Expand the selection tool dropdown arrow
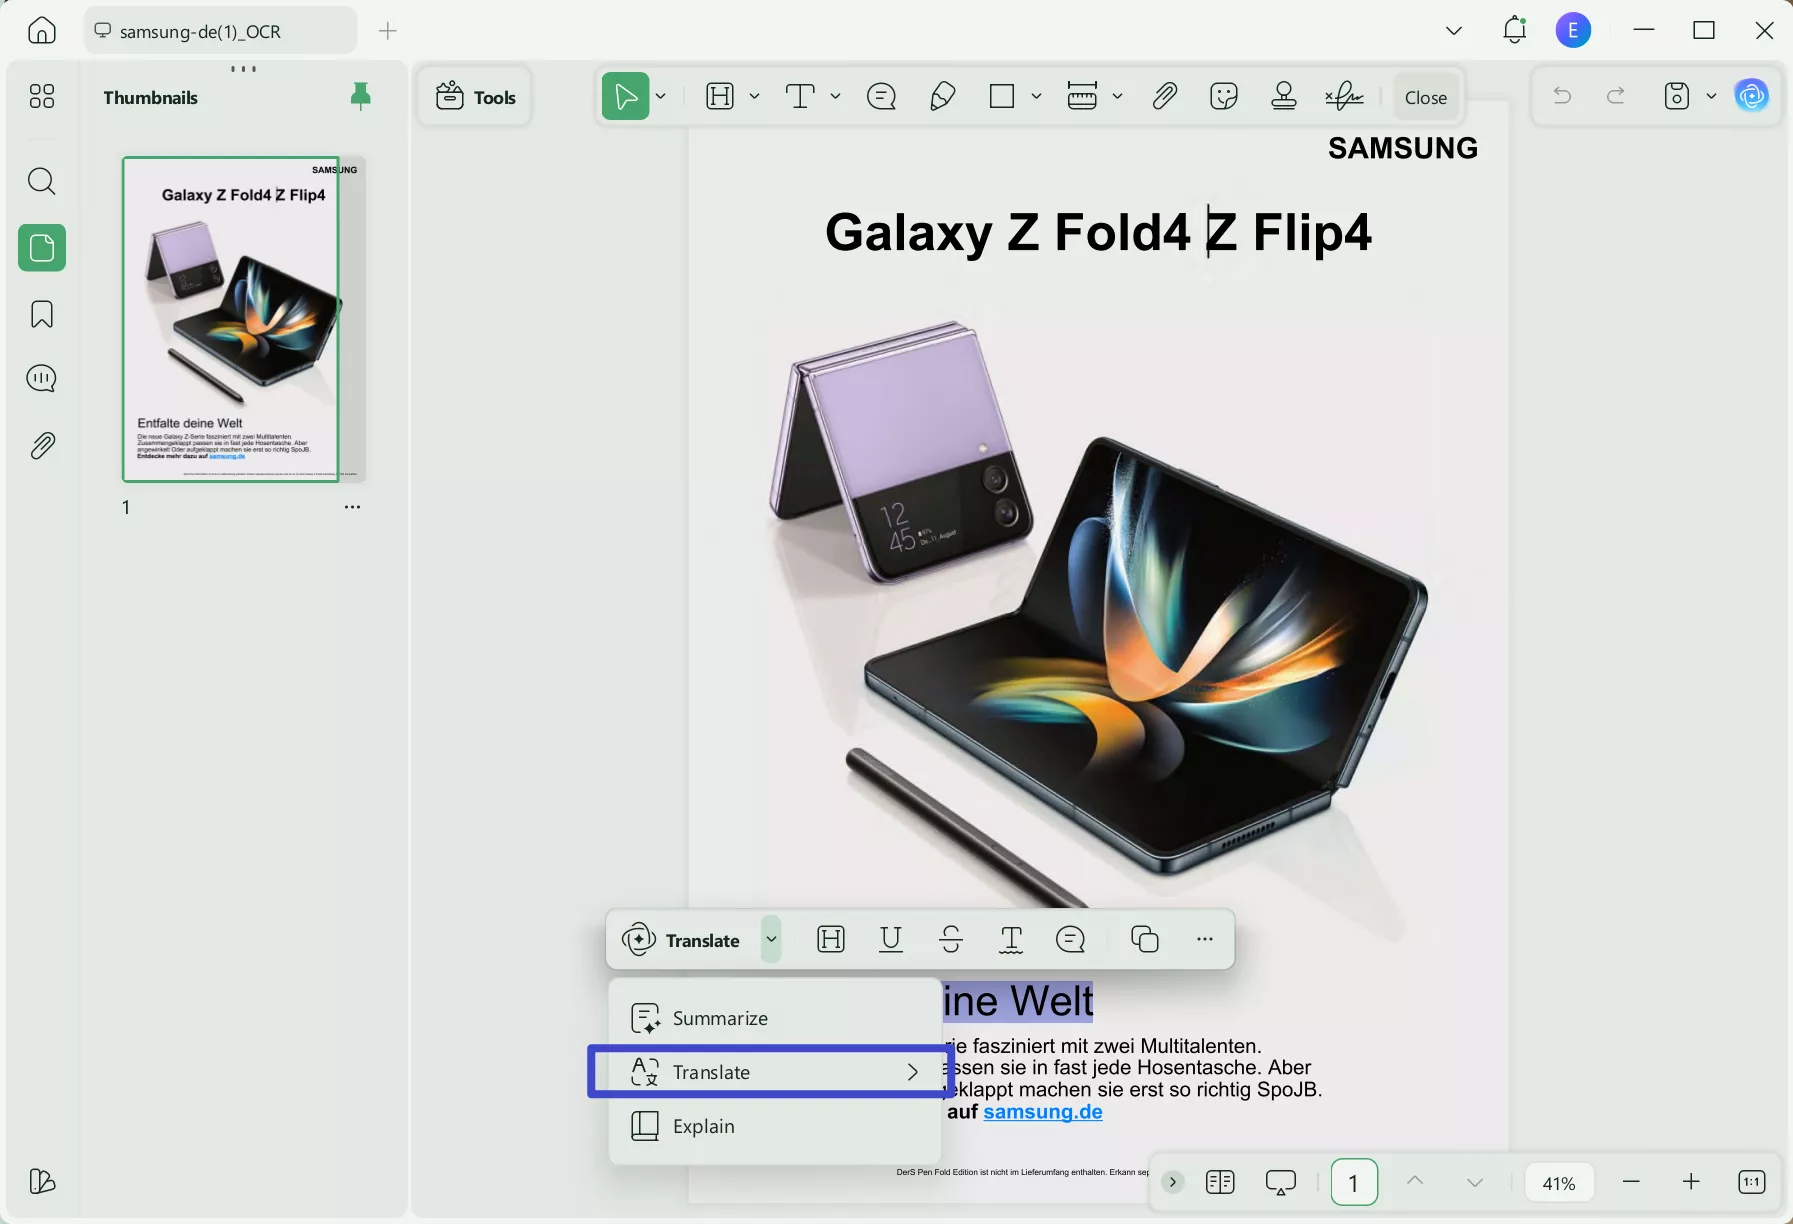Viewport: 1793px width, 1224px height. pos(661,96)
